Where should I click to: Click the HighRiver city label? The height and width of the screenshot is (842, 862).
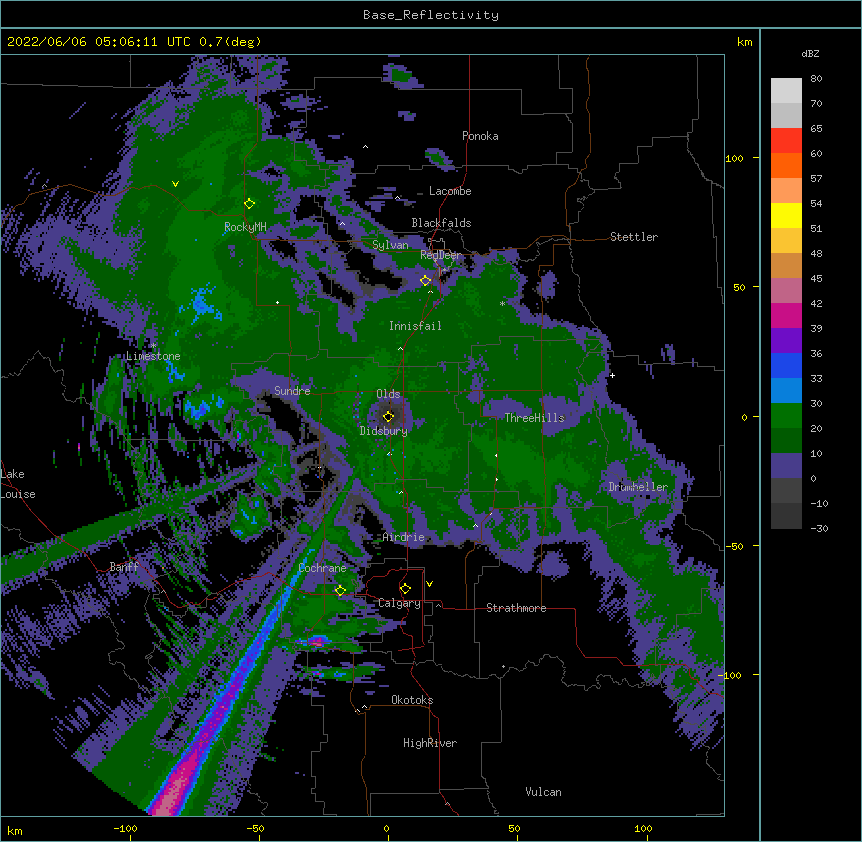coord(430,743)
